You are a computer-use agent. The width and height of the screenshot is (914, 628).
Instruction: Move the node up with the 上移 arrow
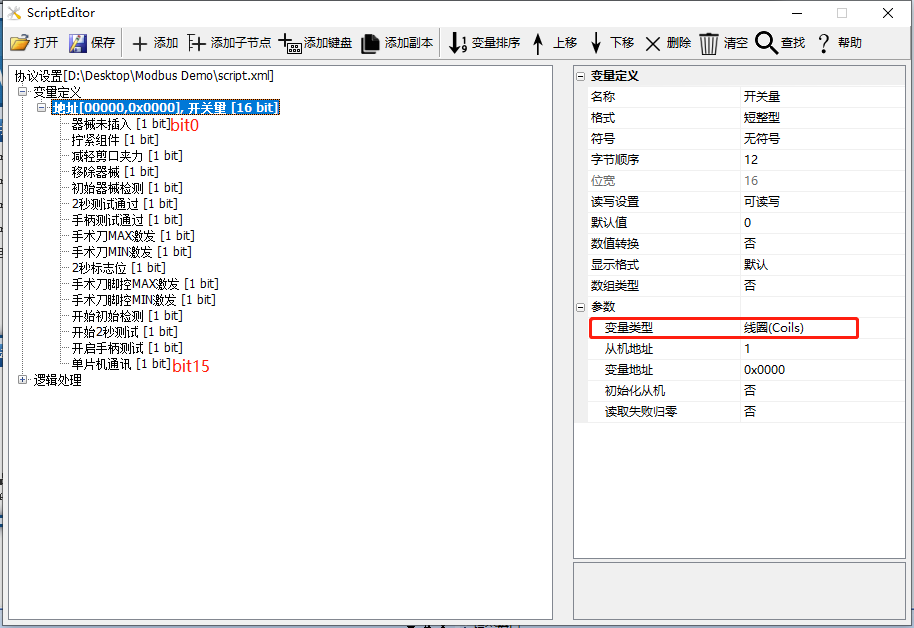[538, 43]
